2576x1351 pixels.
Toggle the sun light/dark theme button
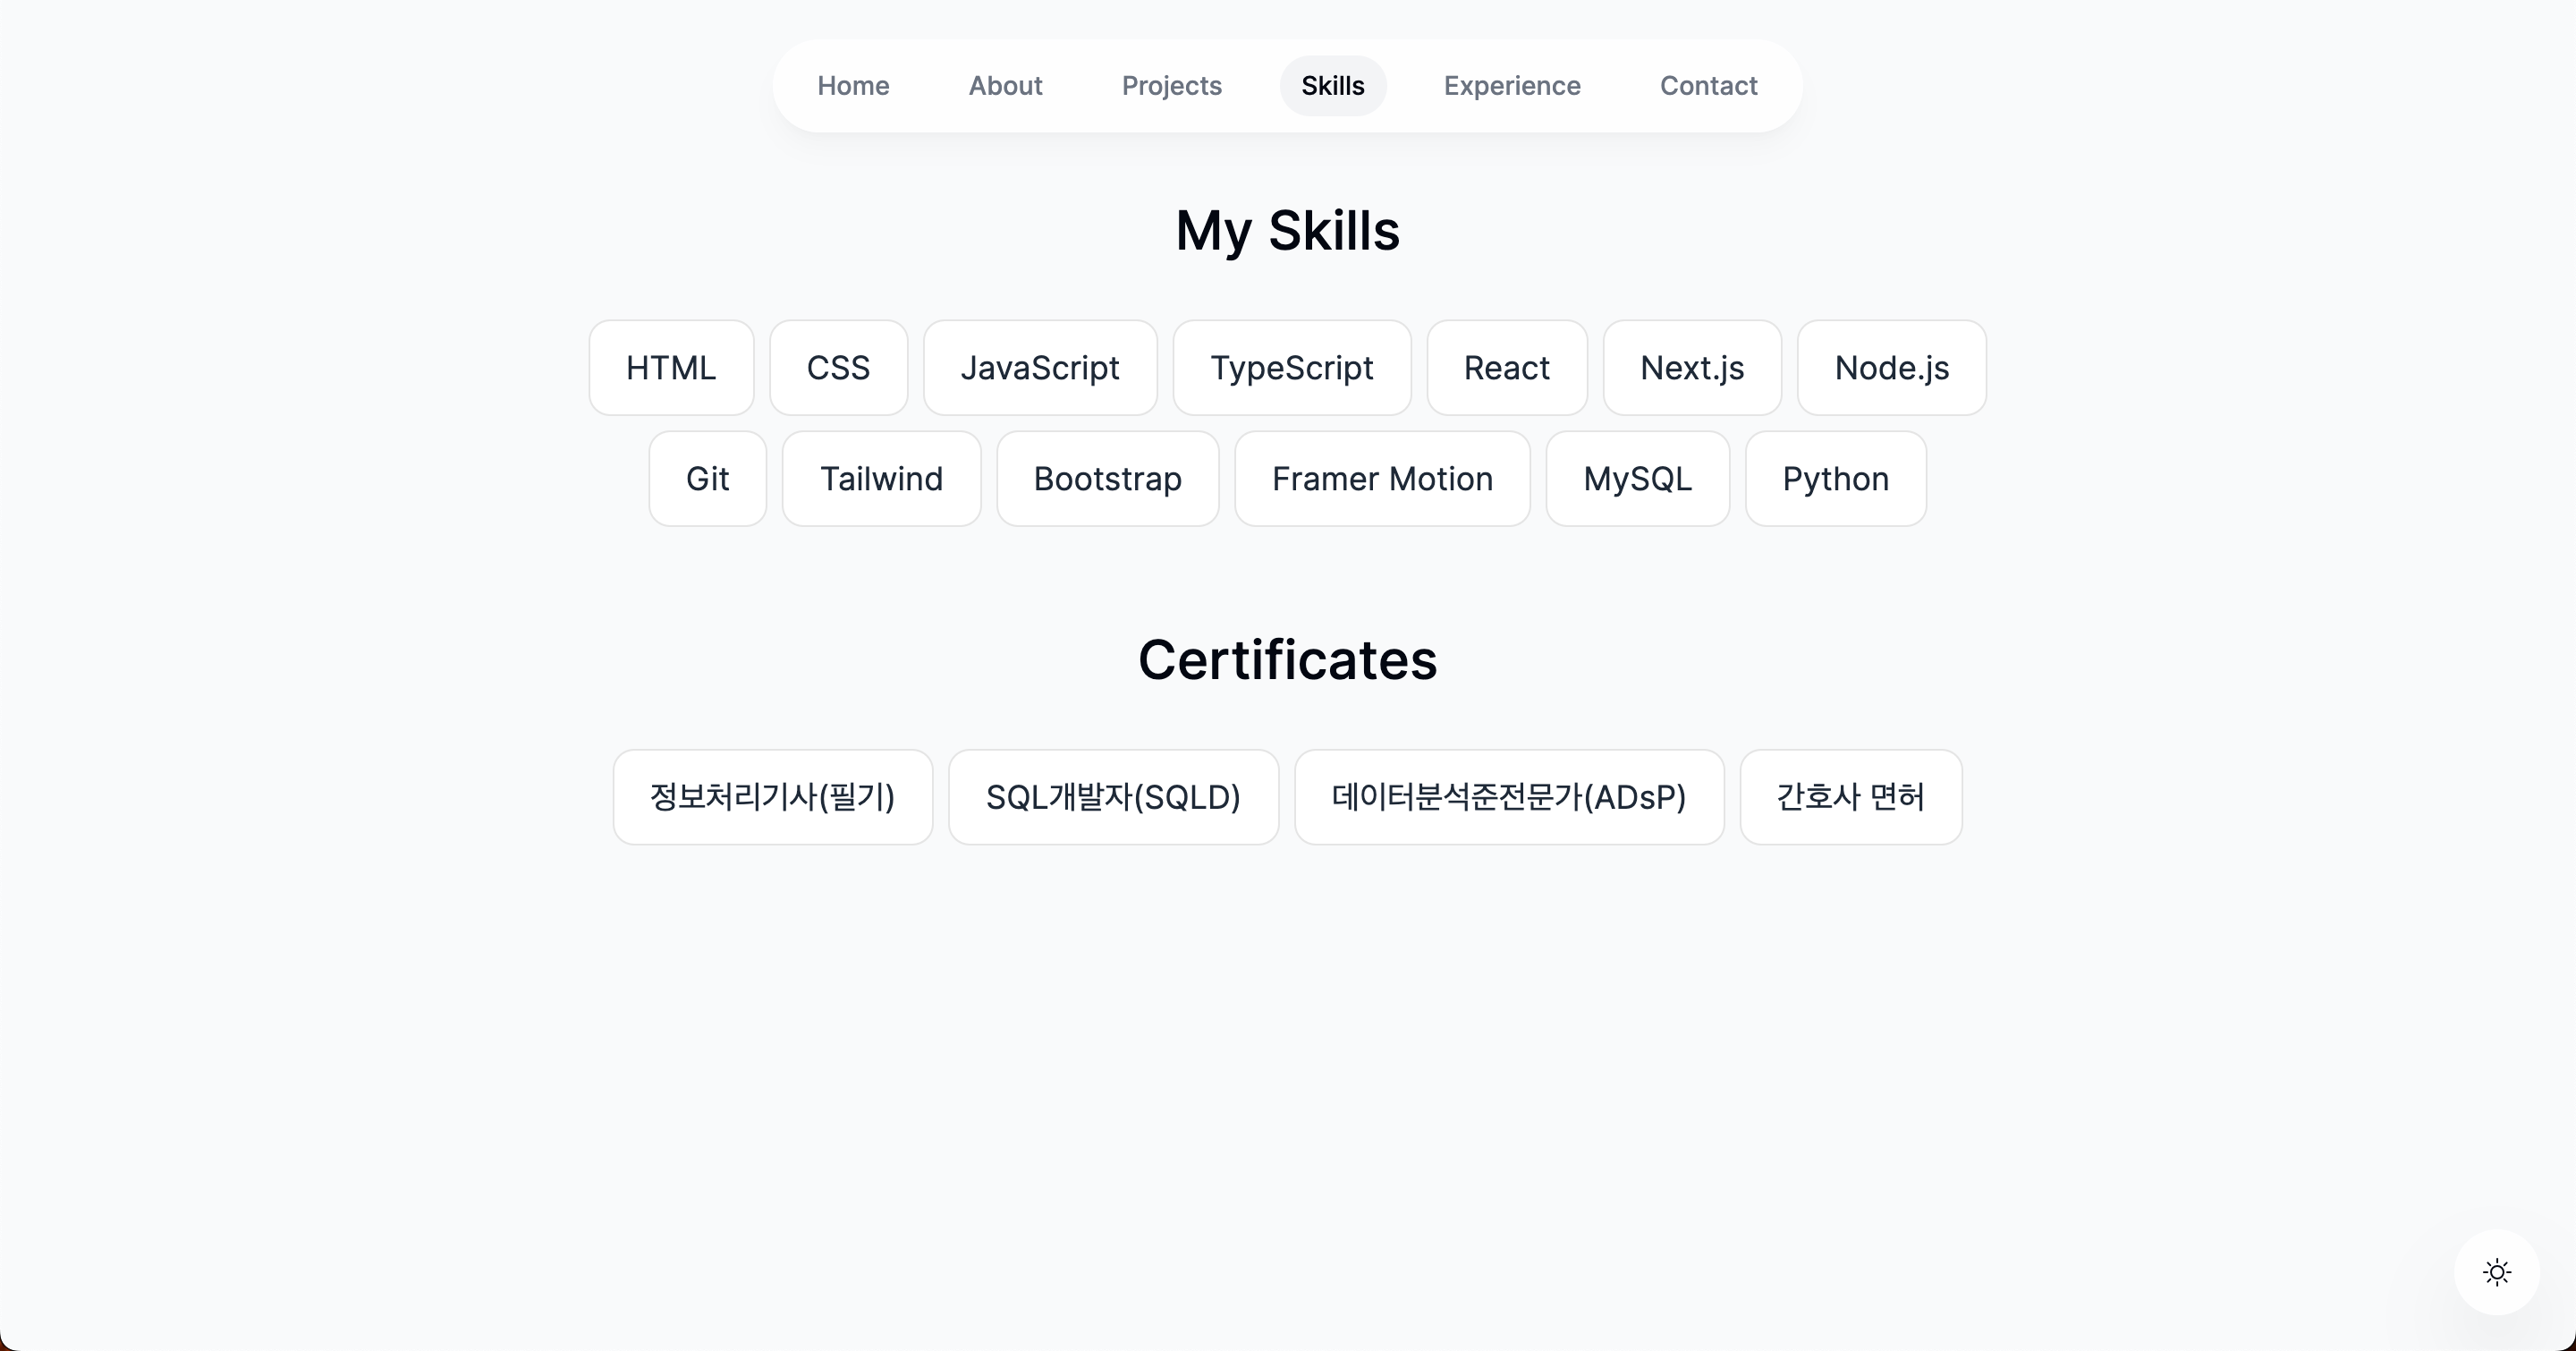tap(2496, 1272)
